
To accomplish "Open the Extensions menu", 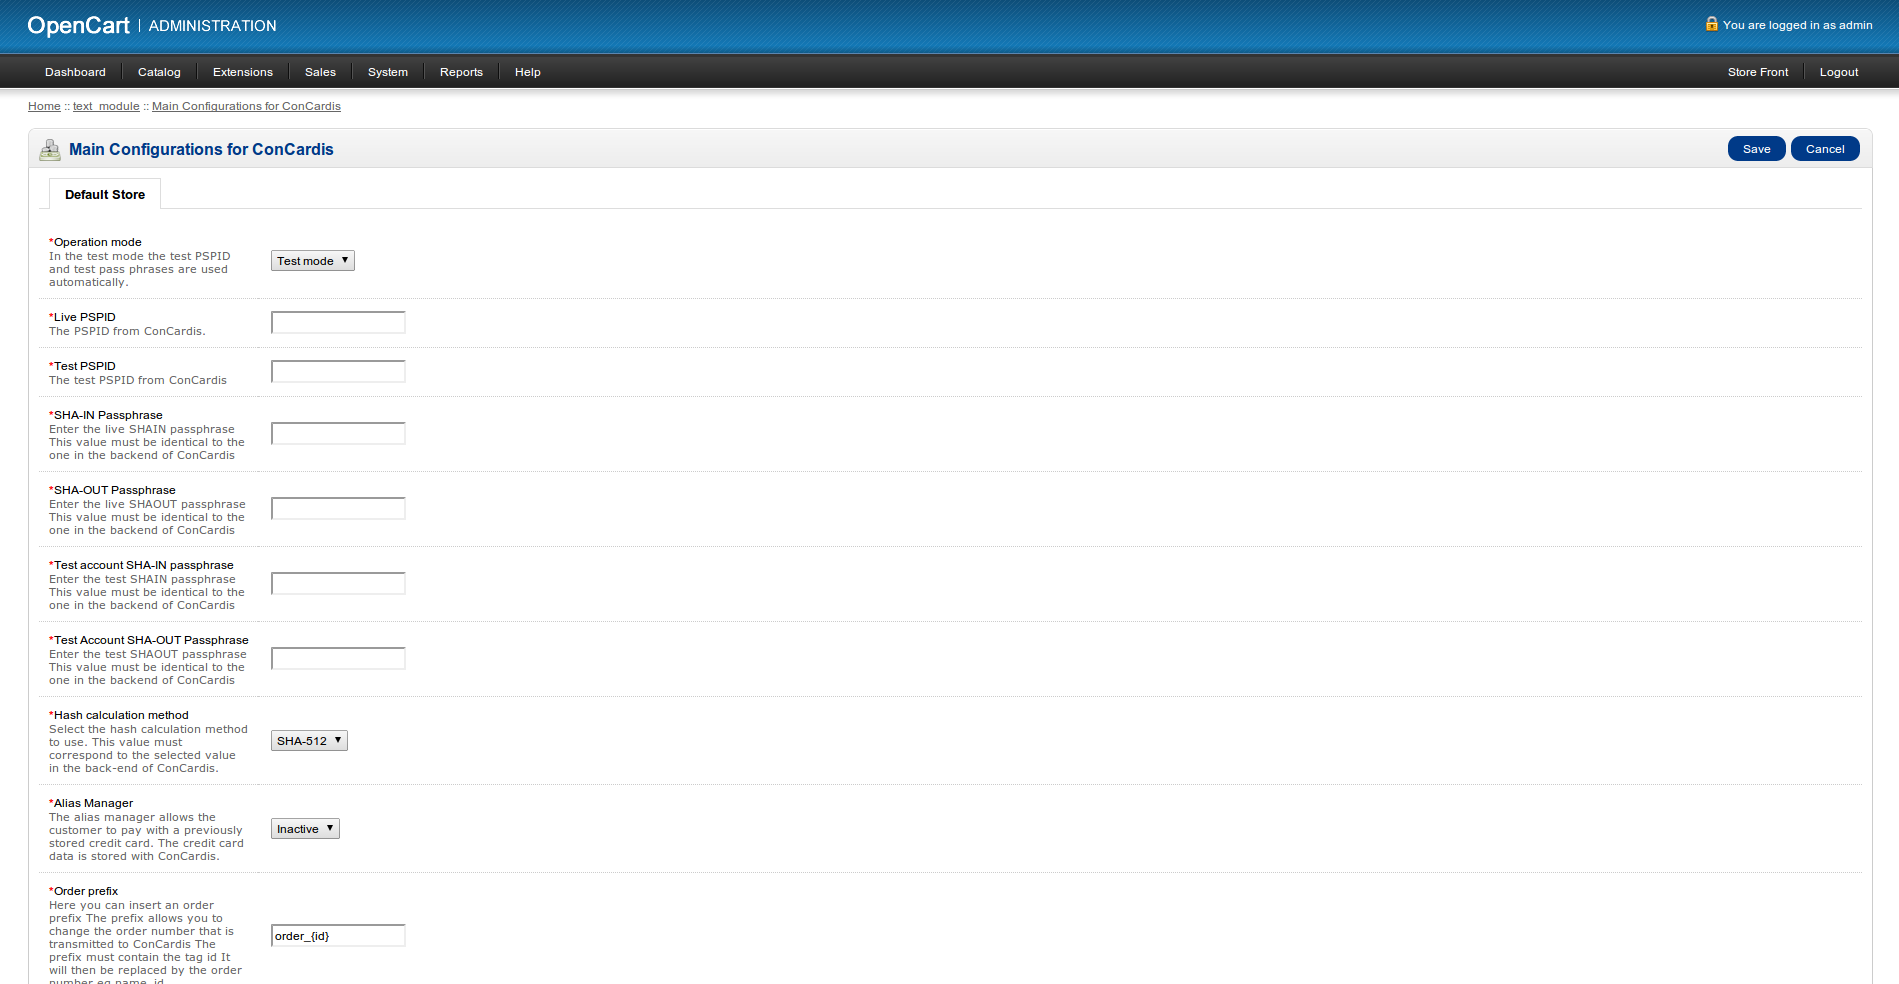I will [242, 72].
